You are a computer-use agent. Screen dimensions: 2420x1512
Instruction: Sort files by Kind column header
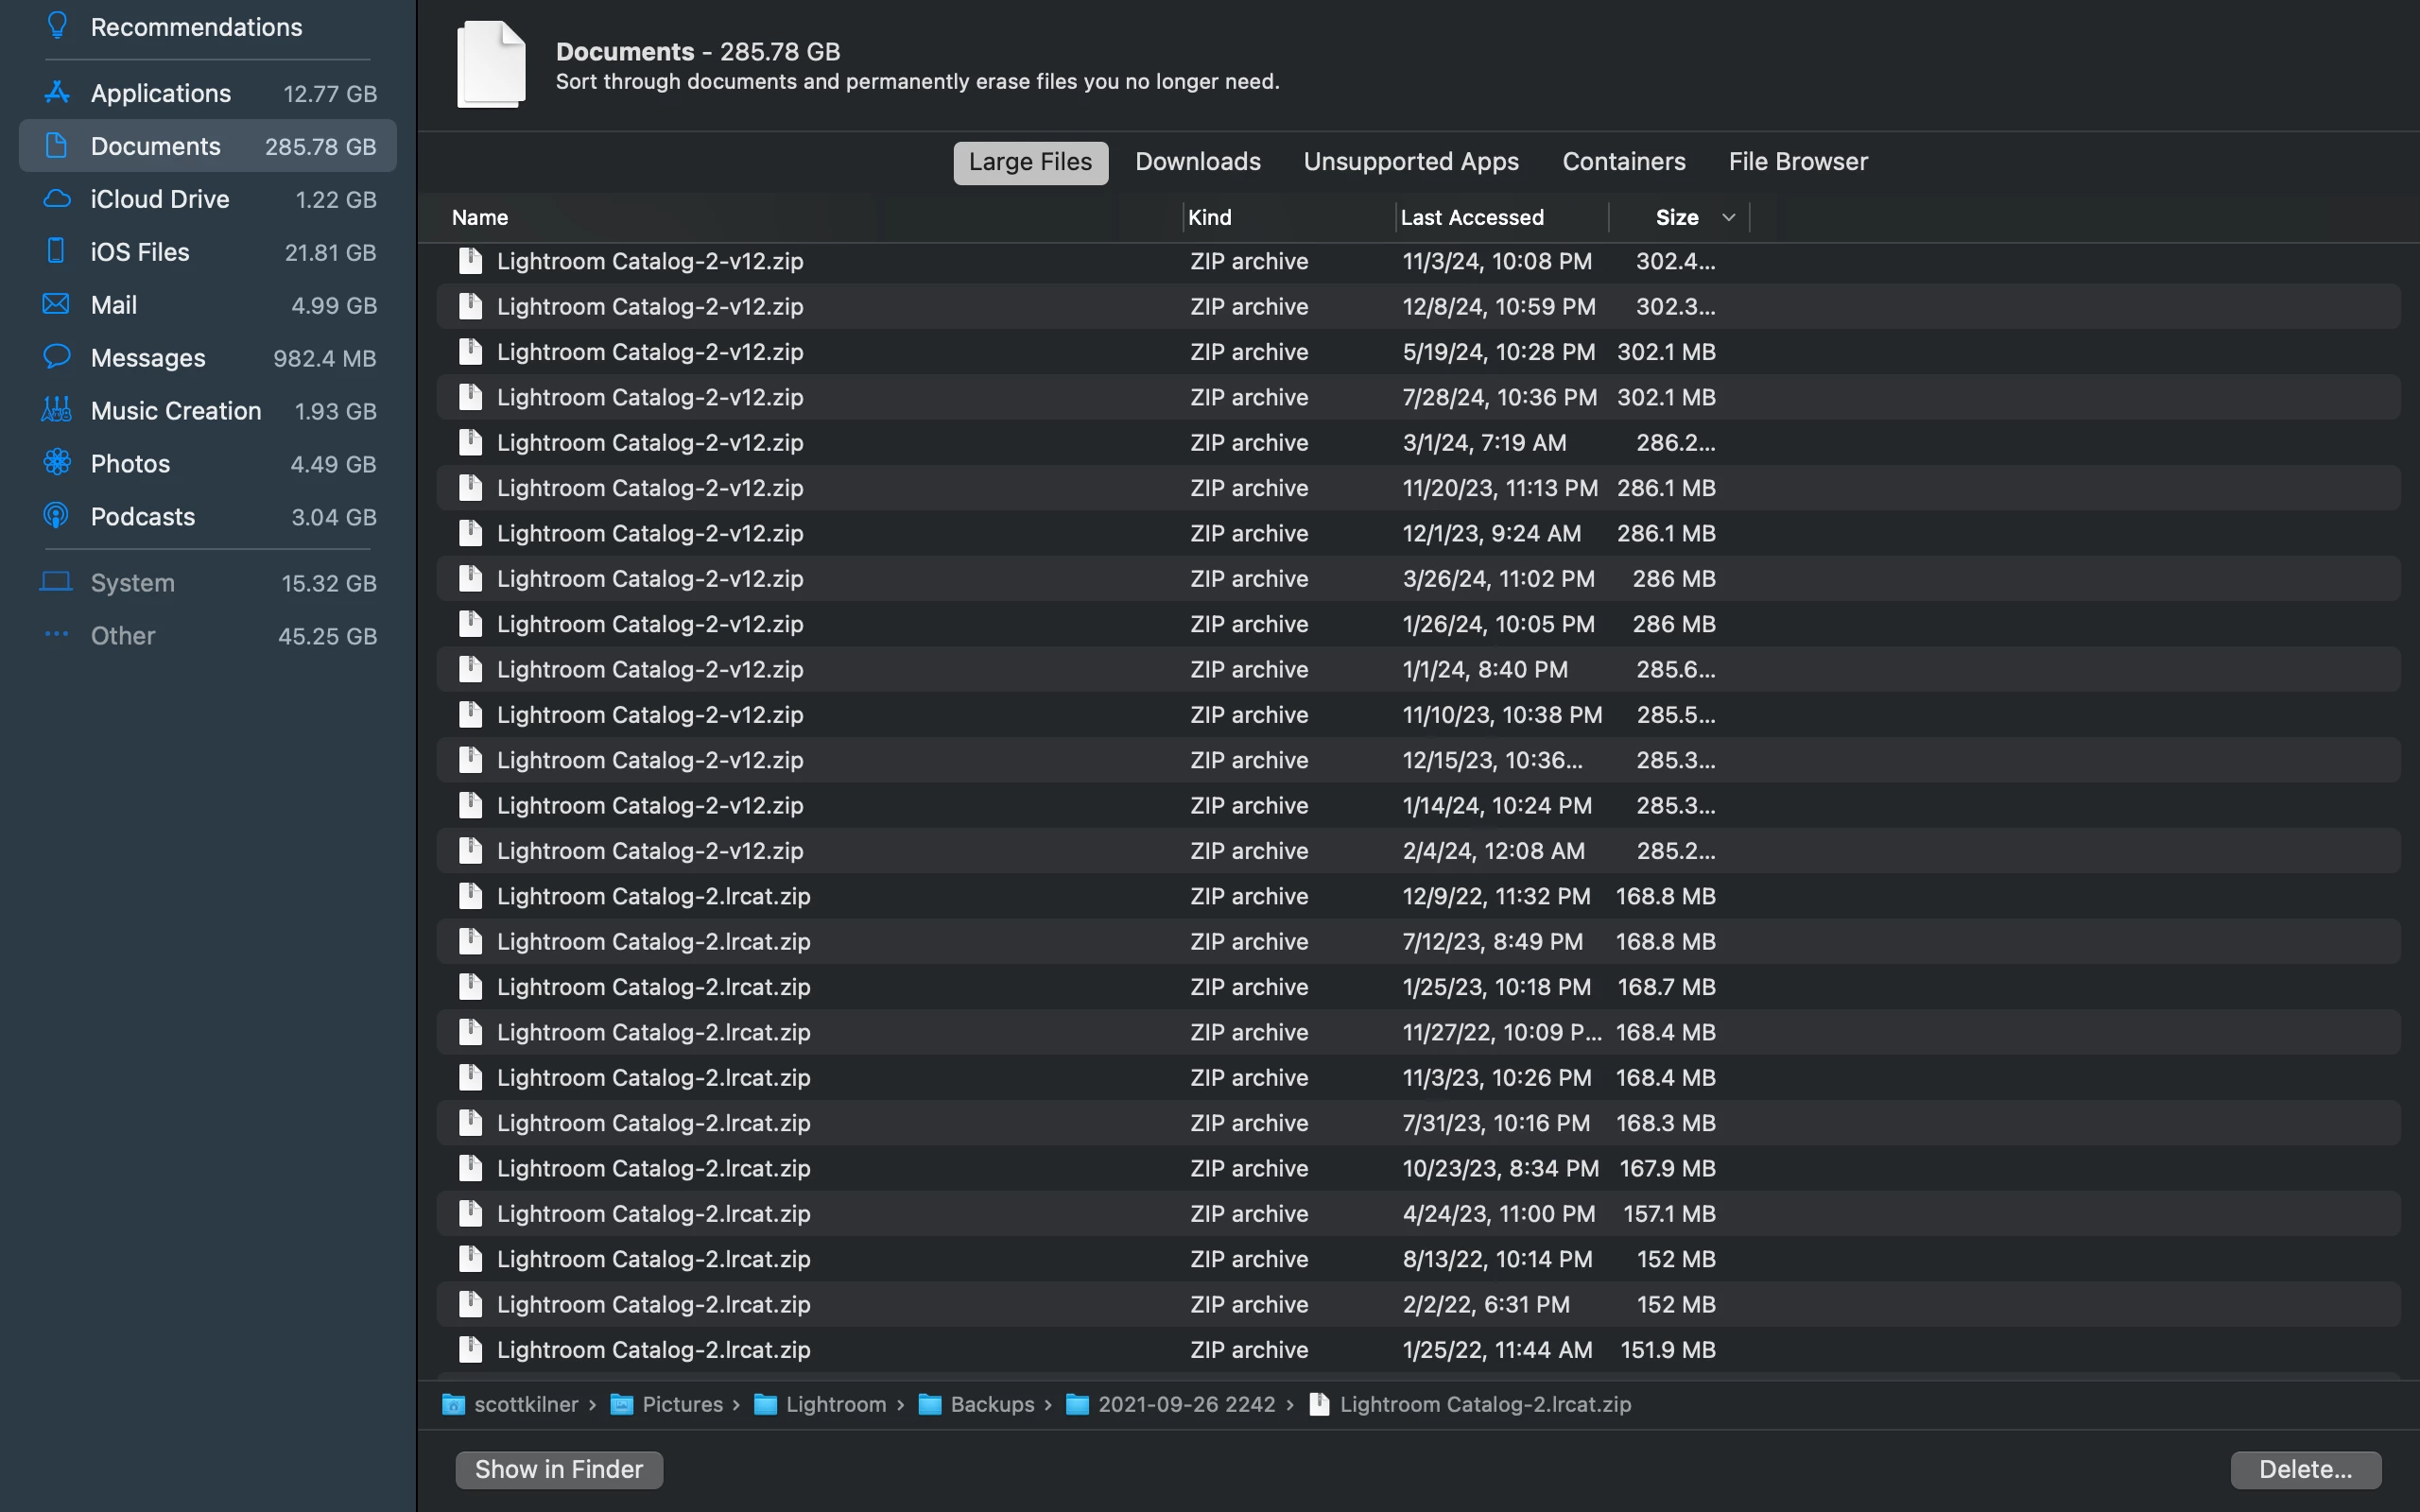pos(1209,217)
